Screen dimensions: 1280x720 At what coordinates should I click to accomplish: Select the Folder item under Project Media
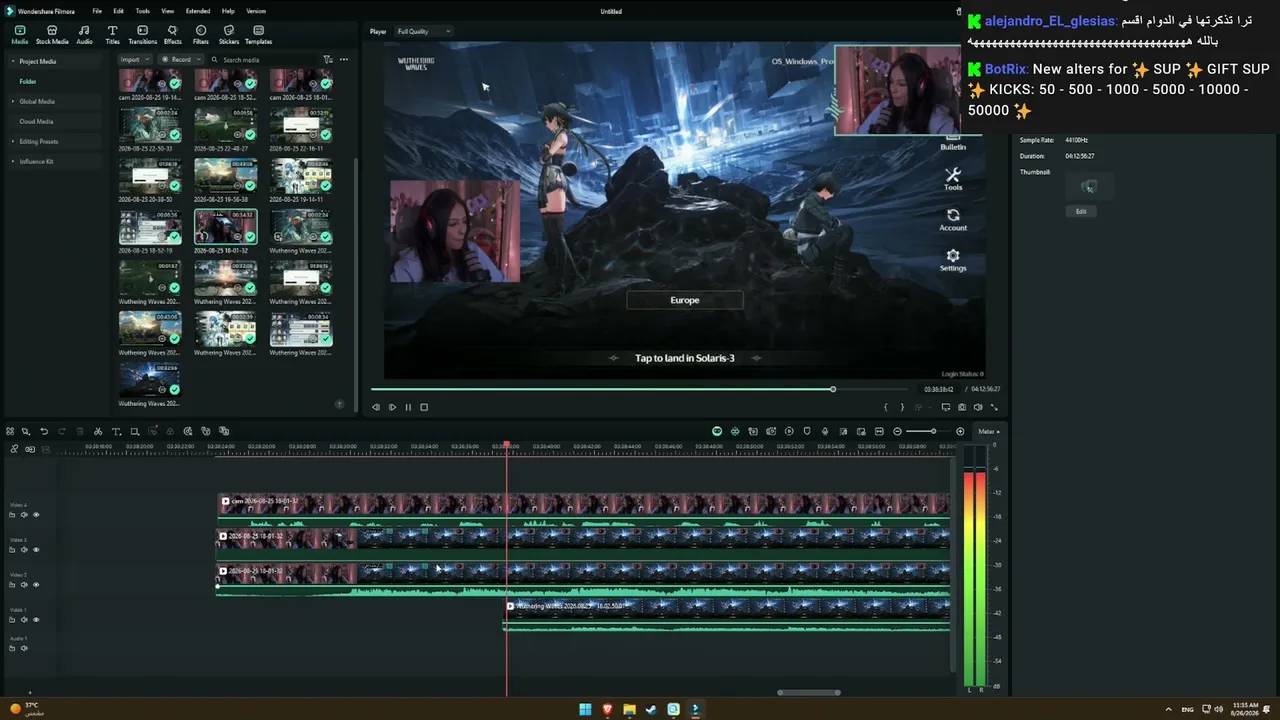(x=28, y=82)
